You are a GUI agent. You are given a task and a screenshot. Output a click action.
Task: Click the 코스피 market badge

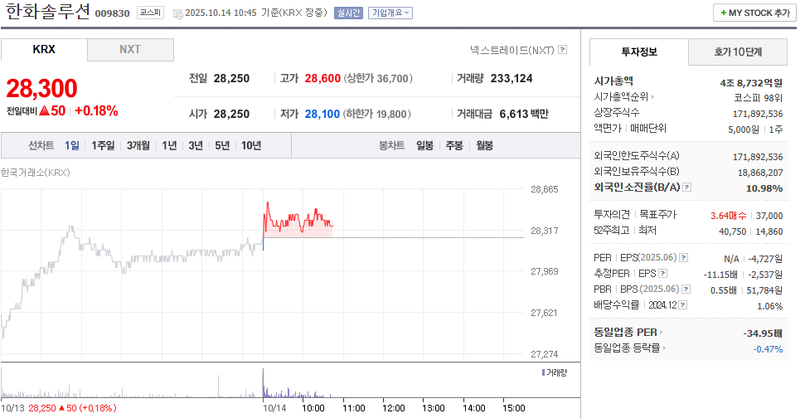click(151, 13)
